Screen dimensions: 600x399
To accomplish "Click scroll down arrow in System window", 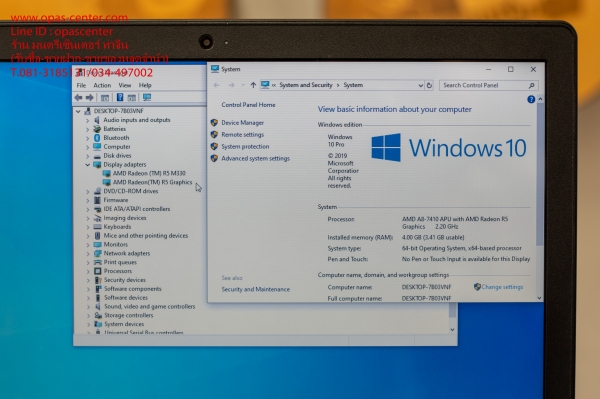I will point(540,298).
